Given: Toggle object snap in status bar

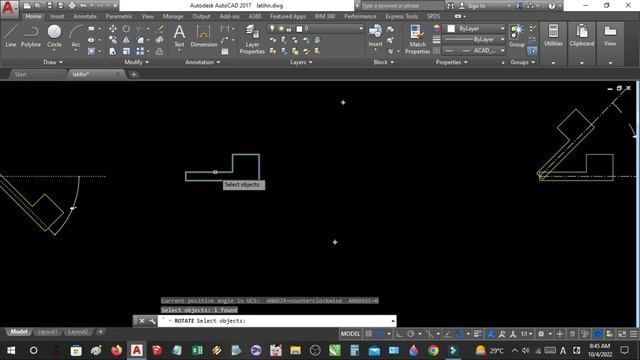Looking at the screenshot, I should [460, 334].
